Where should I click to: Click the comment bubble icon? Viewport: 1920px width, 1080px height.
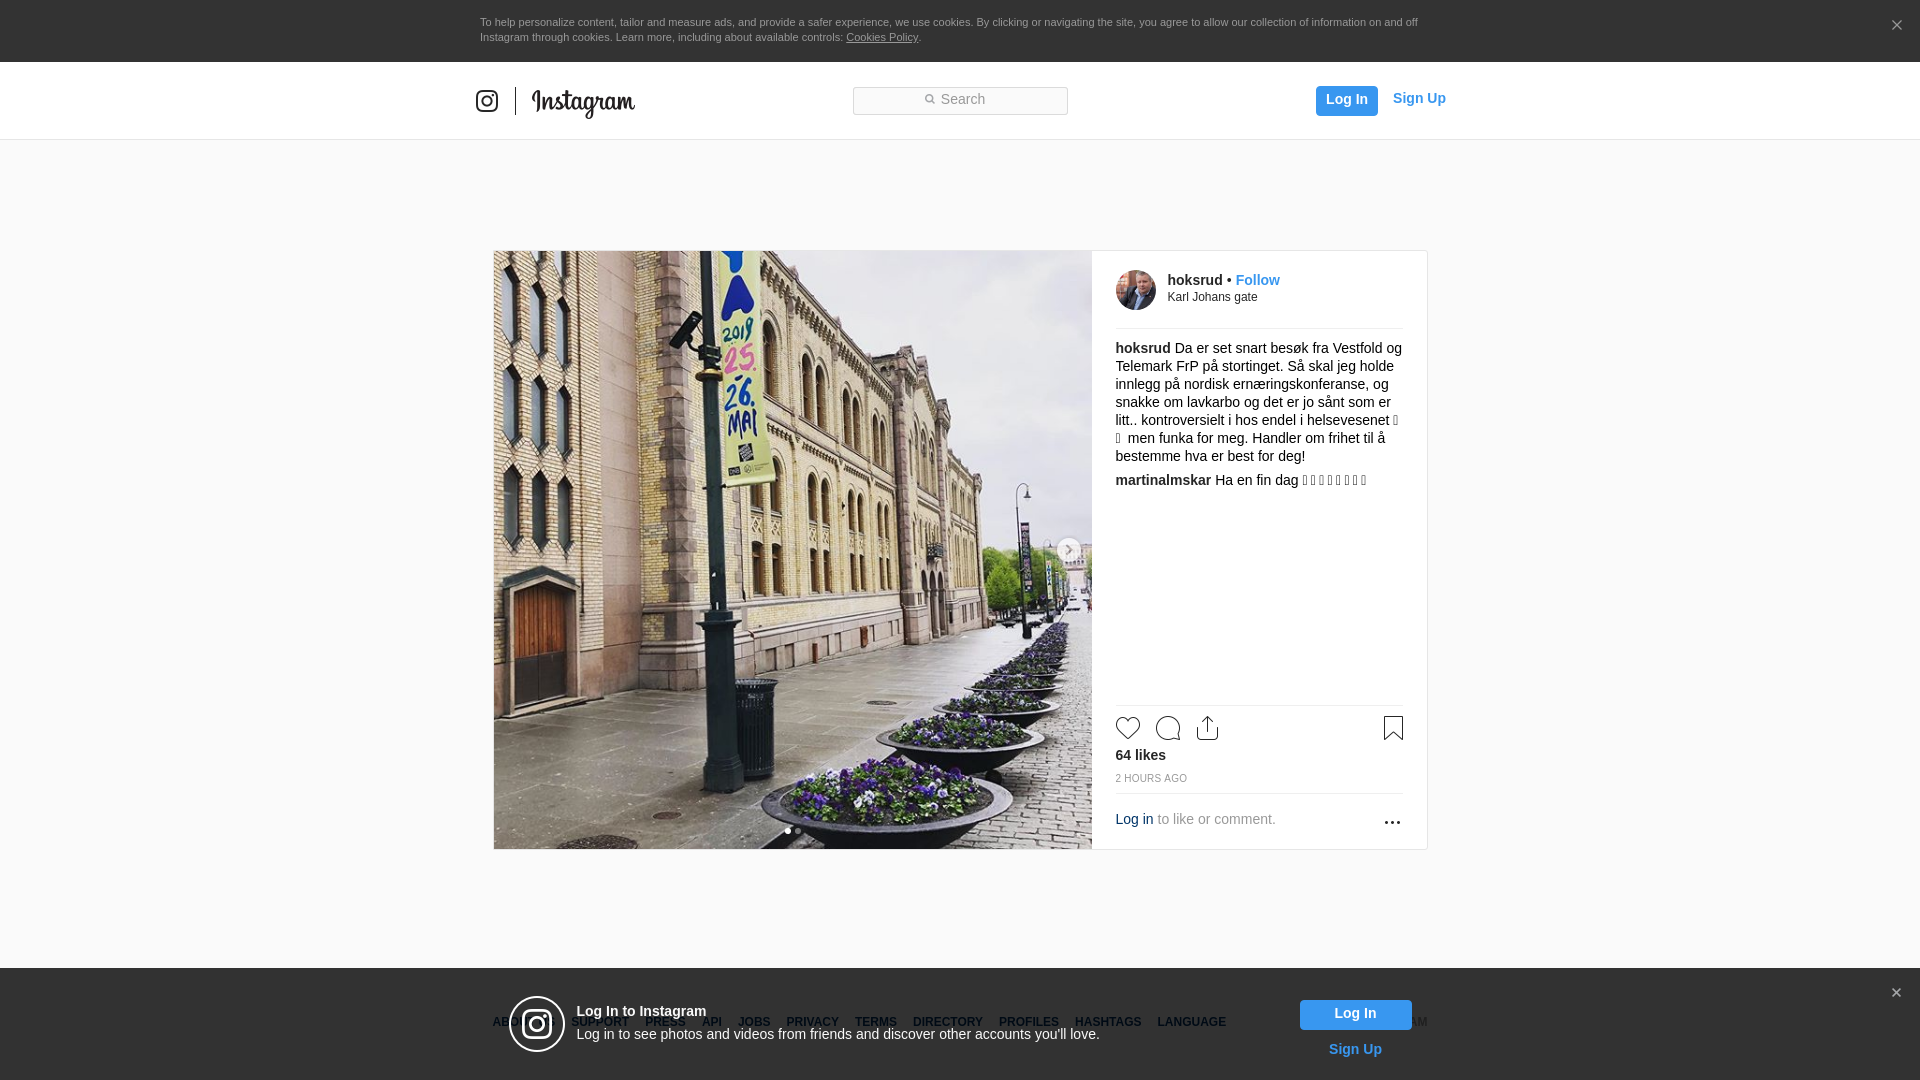point(1167,728)
